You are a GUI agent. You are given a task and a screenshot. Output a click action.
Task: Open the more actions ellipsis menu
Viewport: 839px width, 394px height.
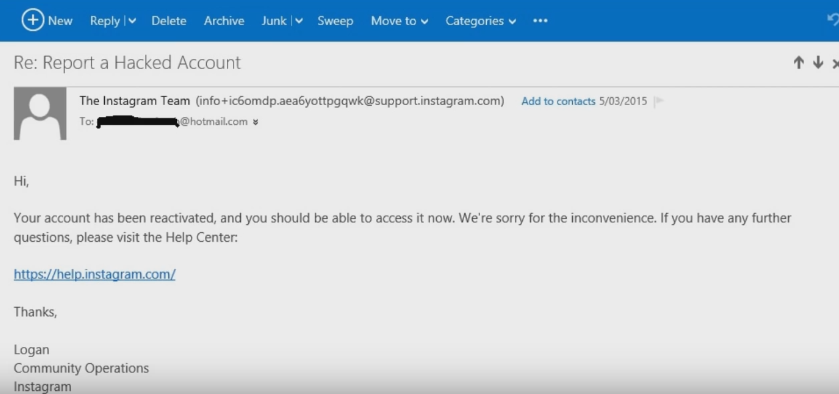(x=540, y=21)
